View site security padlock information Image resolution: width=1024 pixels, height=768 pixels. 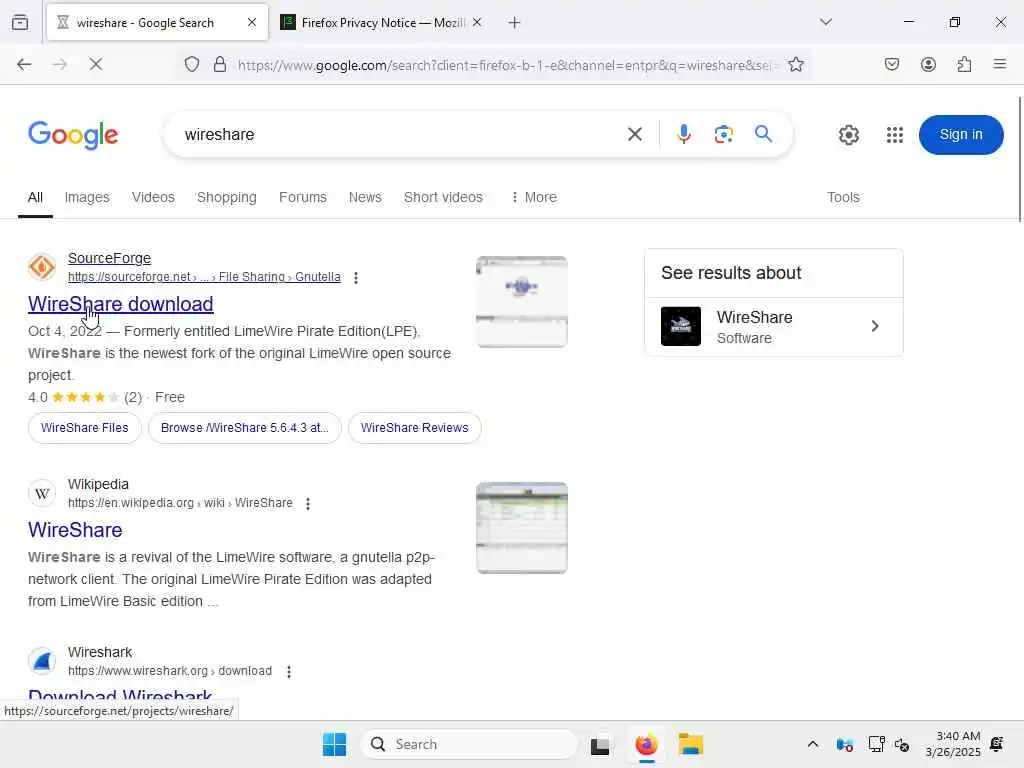click(220, 64)
